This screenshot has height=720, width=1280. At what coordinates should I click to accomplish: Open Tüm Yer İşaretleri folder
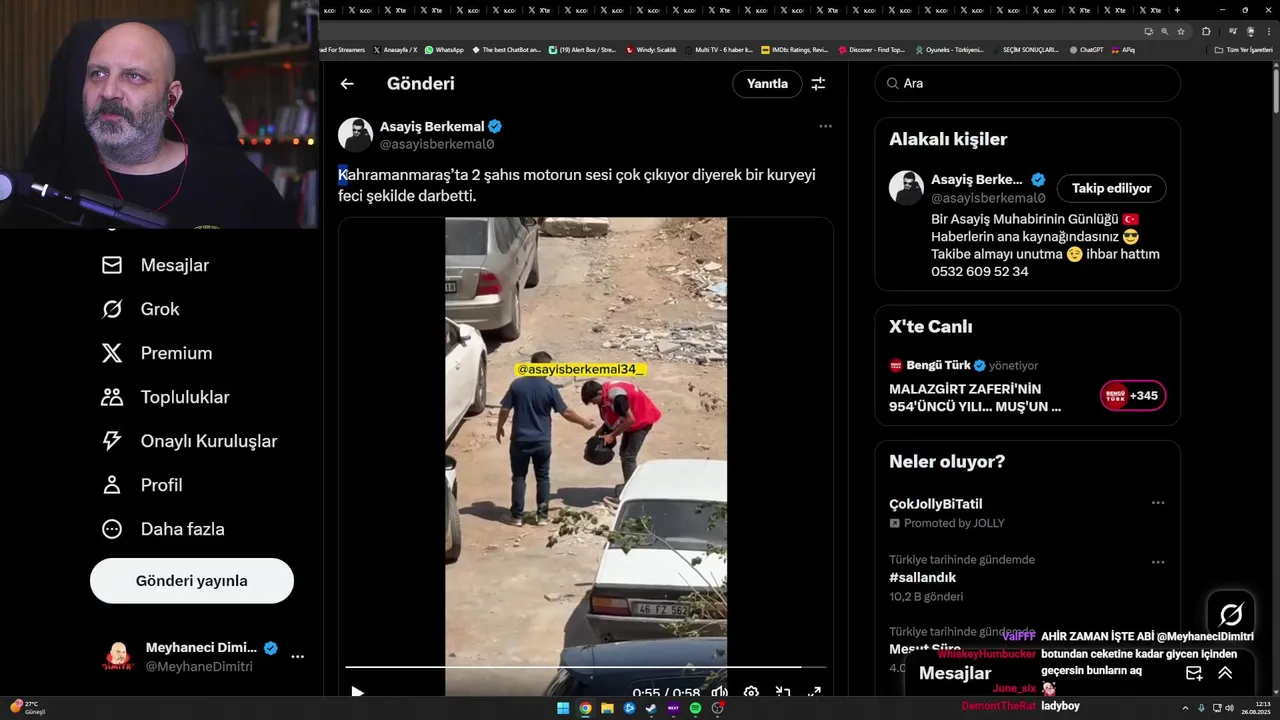click(1243, 50)
